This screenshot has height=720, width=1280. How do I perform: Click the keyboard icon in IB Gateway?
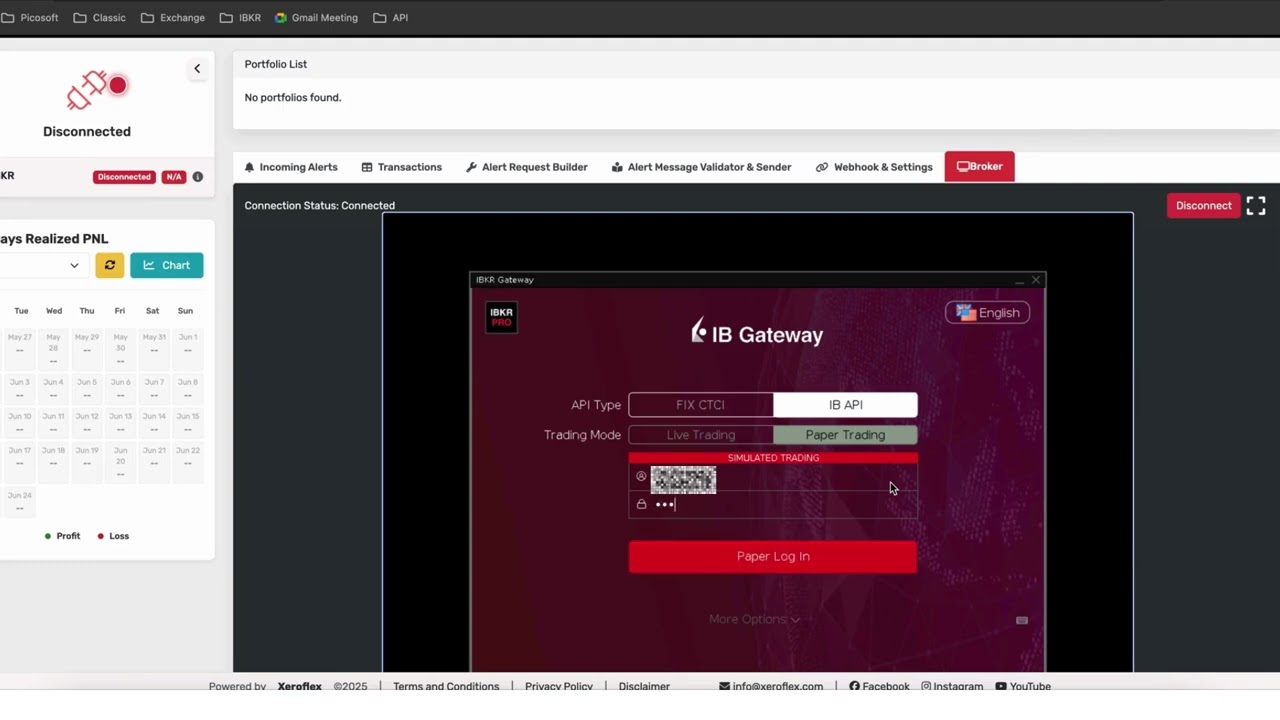(1021, 621)
